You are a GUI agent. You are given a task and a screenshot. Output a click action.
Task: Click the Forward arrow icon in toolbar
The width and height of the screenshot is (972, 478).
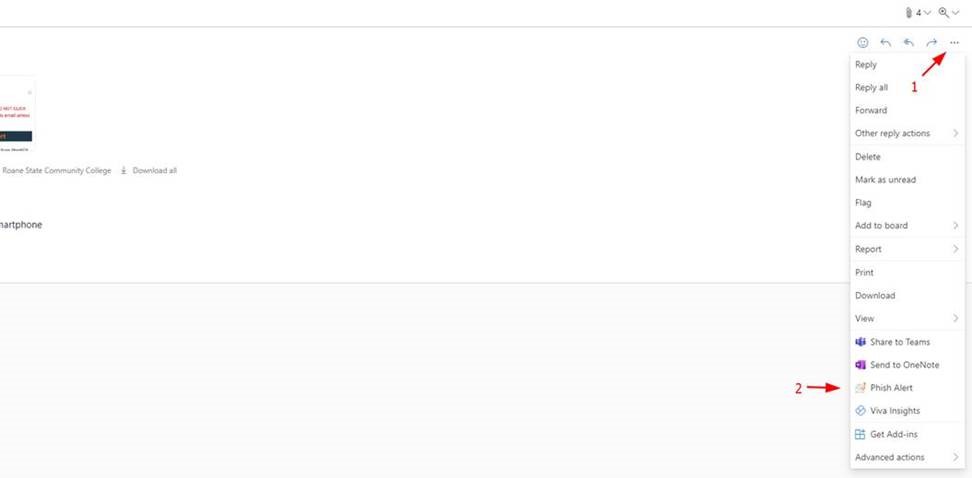click(x=932, y=43)
